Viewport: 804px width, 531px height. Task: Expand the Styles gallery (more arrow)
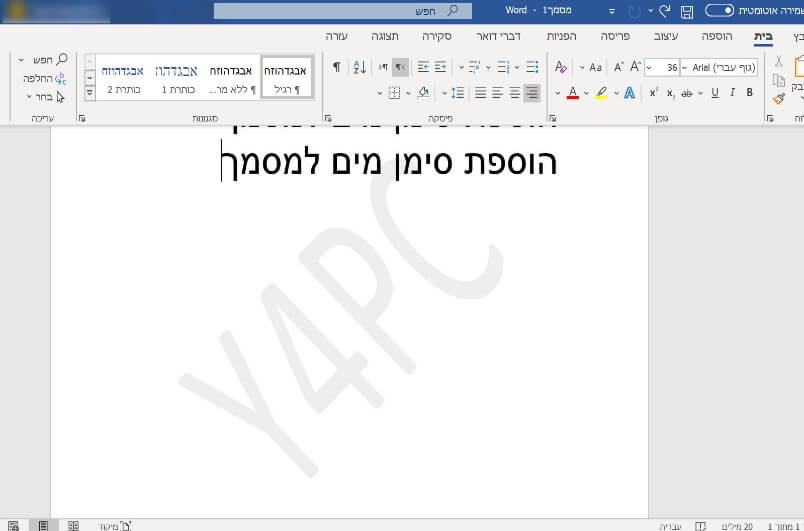point(90,93)
